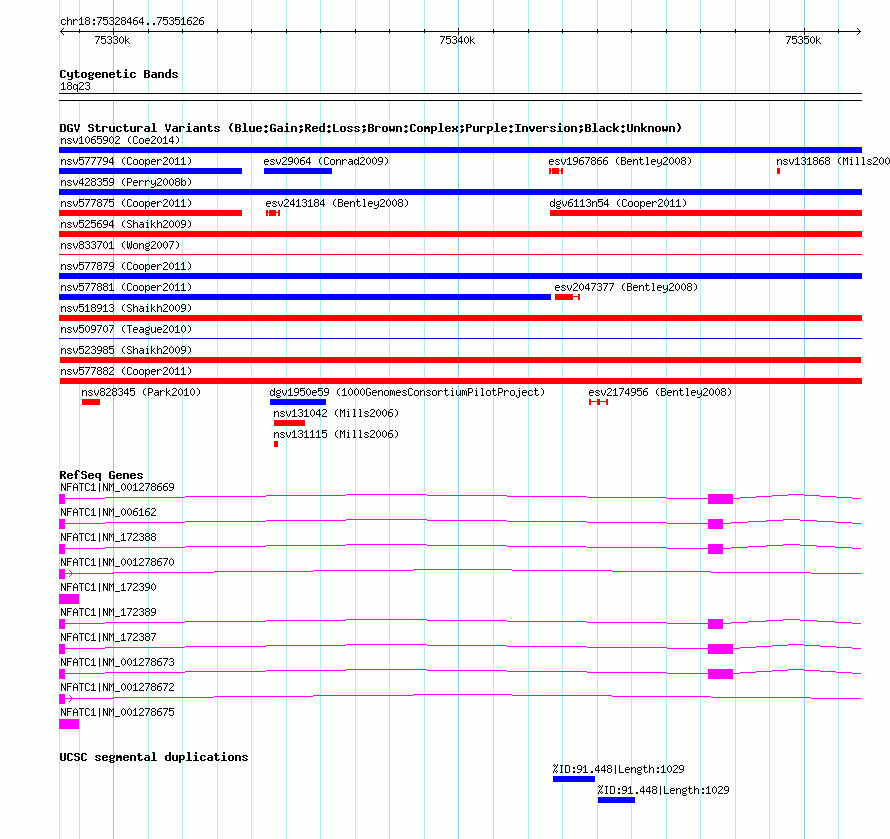Click NFATC1|NM_172388 gene label
Screen dimensions: 890x839
point(108,537)
